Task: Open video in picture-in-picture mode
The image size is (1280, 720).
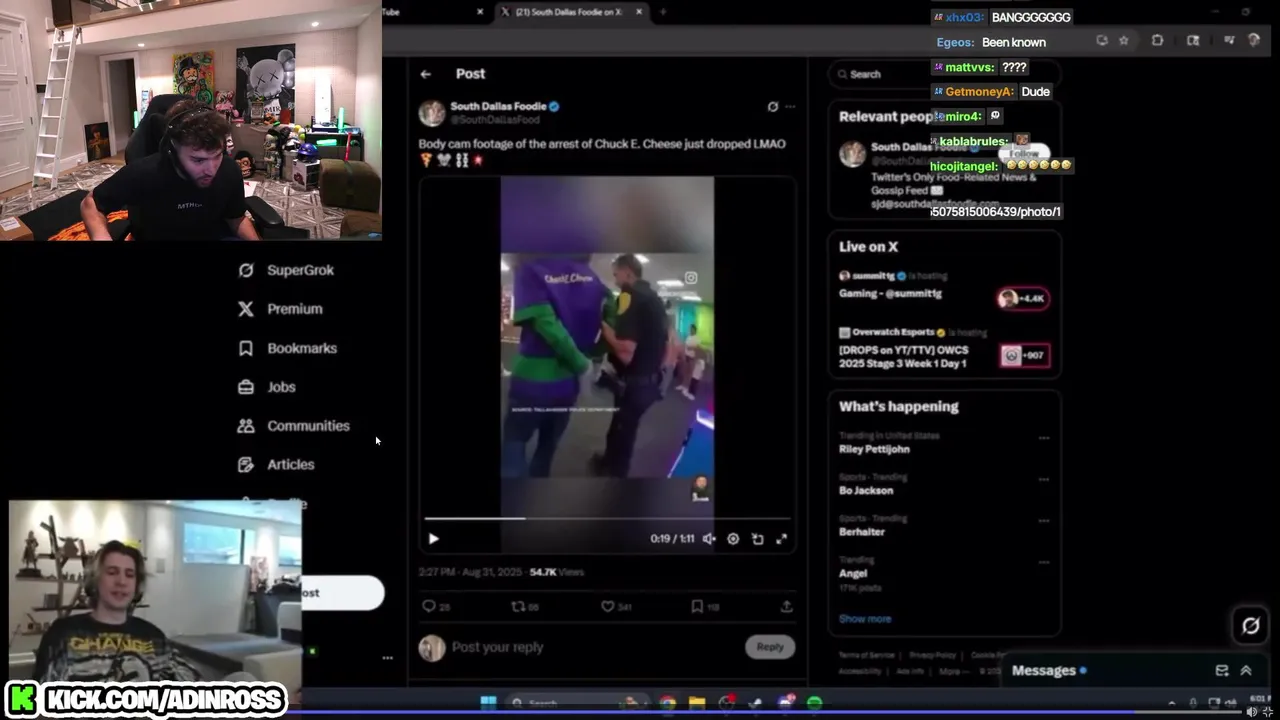Action: (757, 539)
